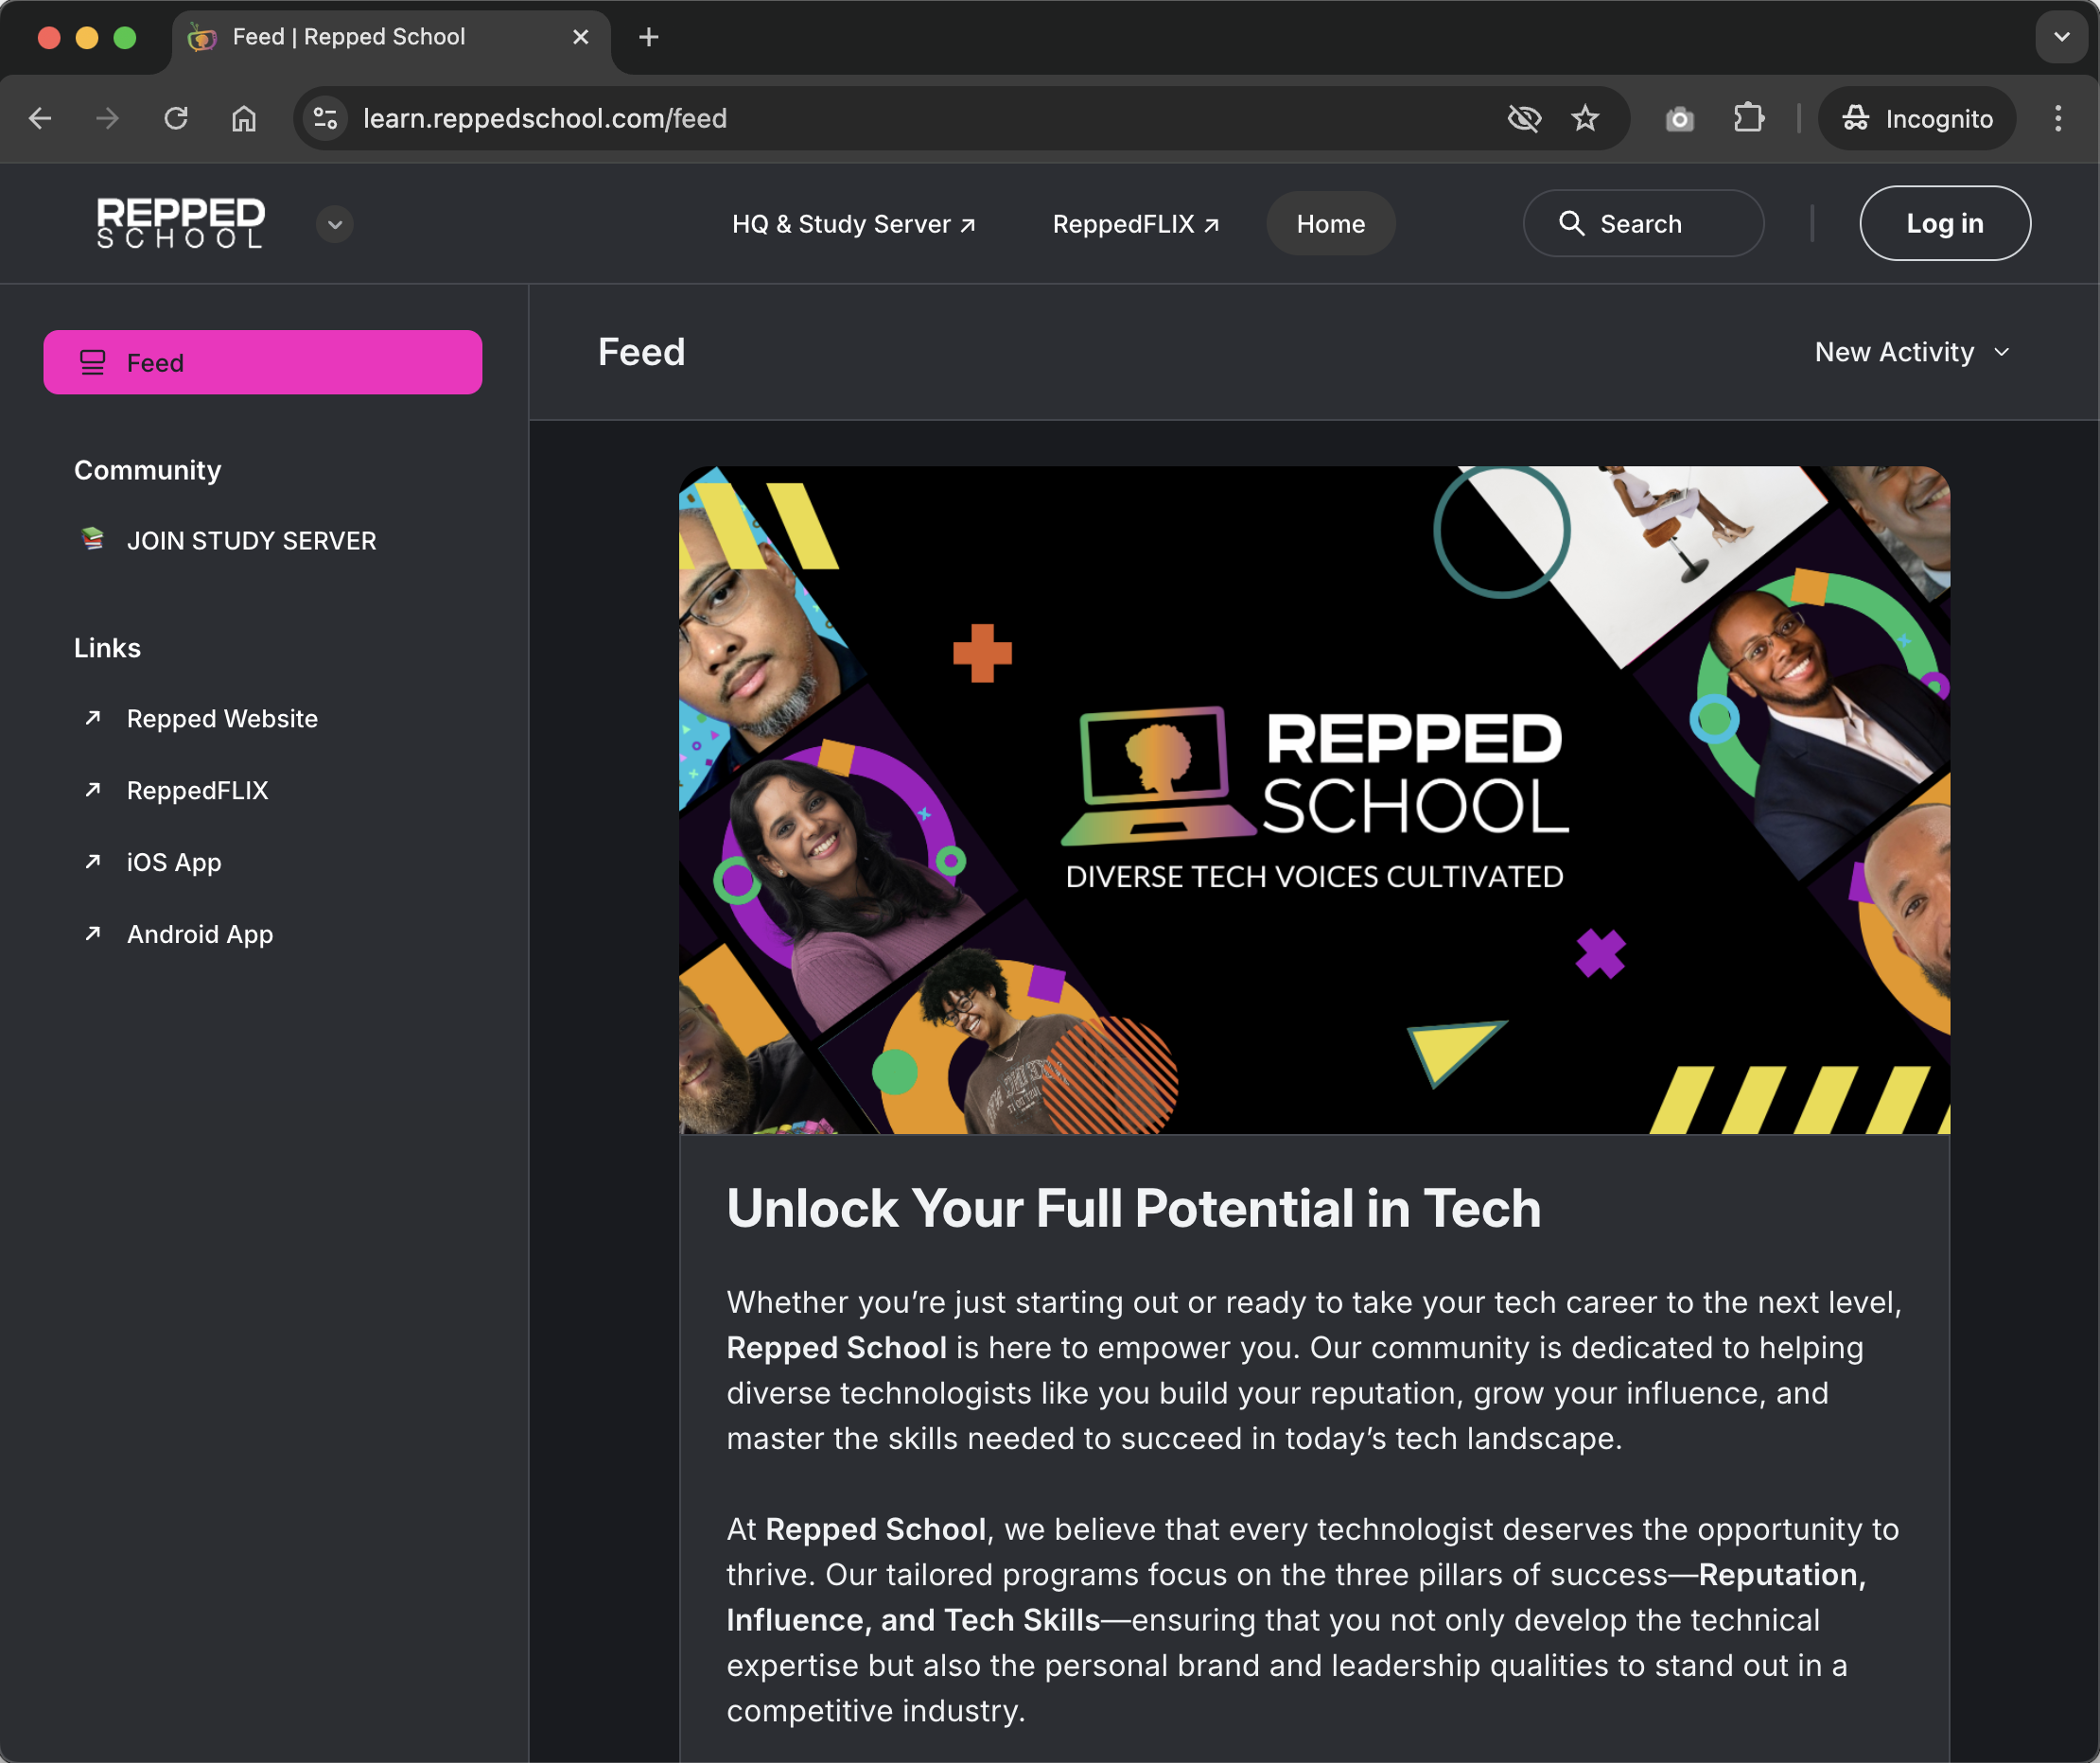
Task: Click the chevron beside New Activity
Action: pos(2001,352)
